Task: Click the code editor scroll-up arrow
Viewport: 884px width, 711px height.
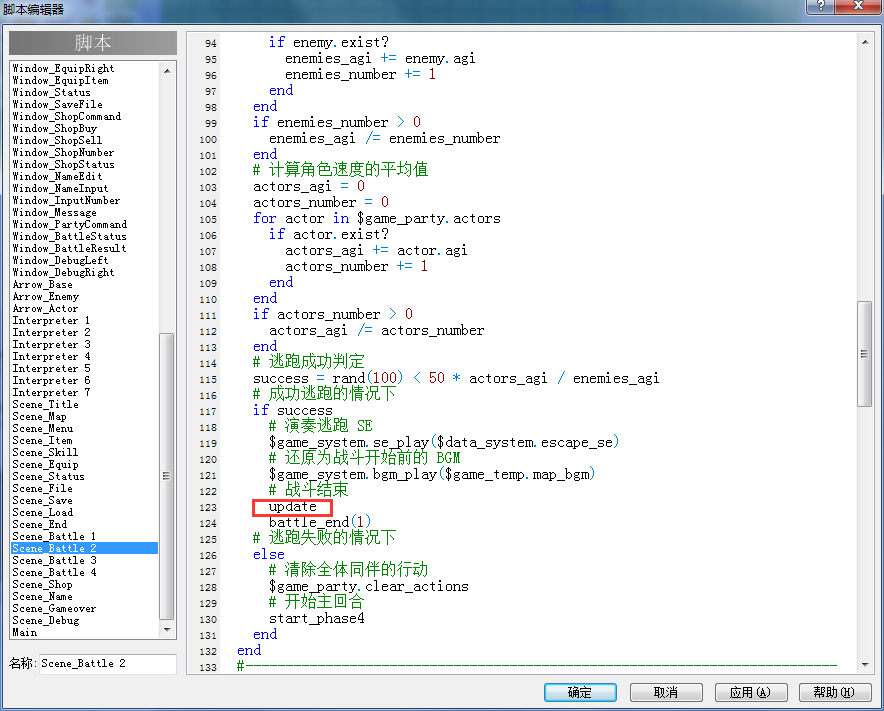Action: coord(865,42)
